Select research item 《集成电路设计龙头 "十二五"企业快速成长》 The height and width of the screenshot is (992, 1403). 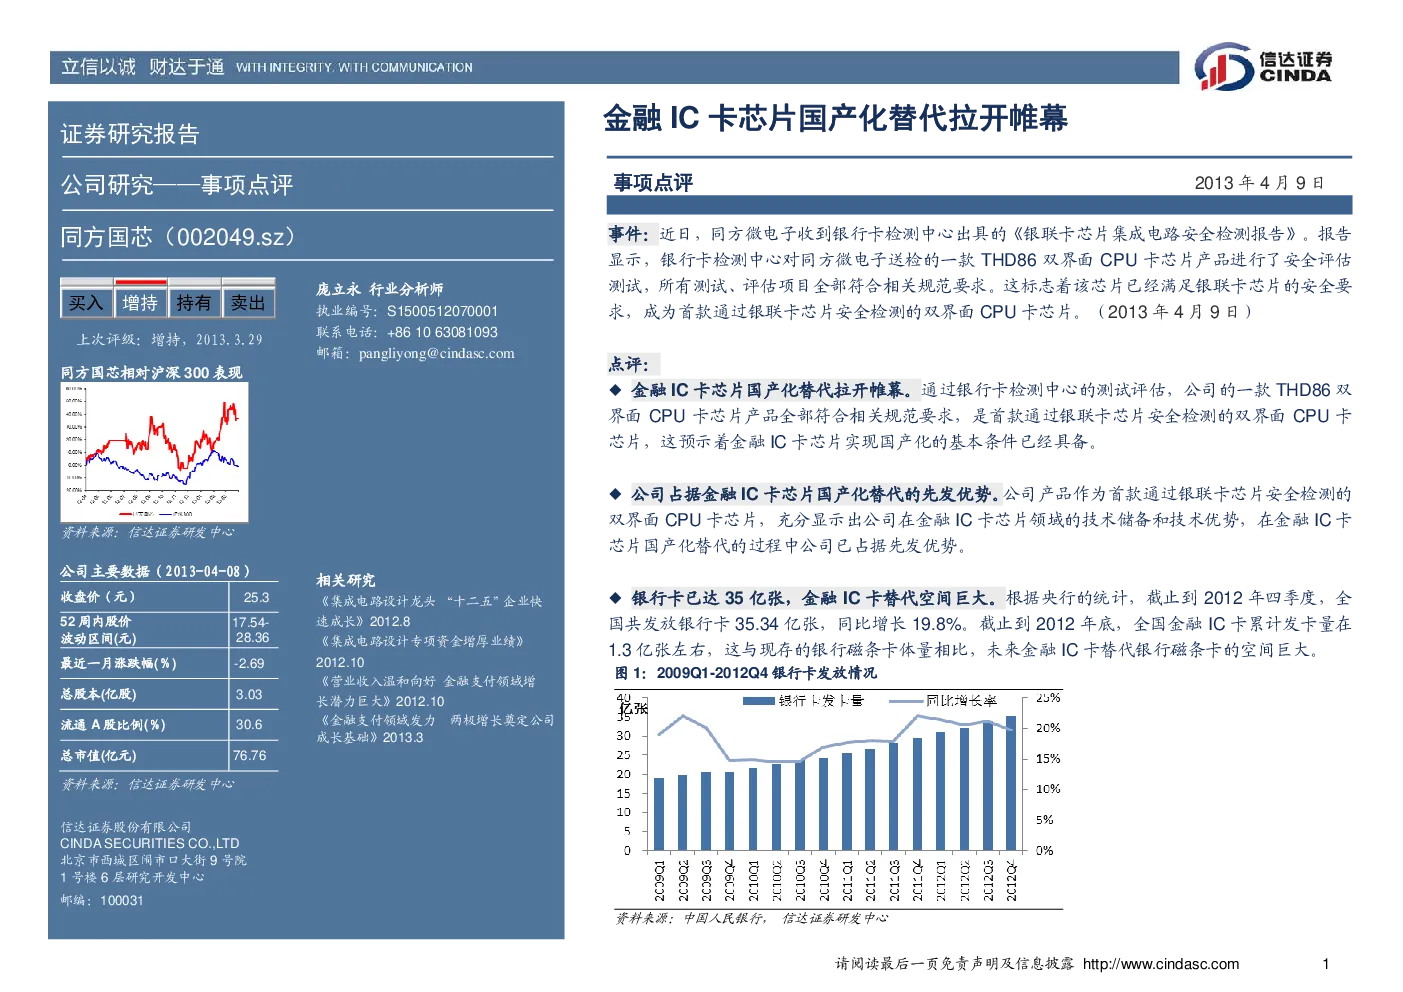[430, 611]
